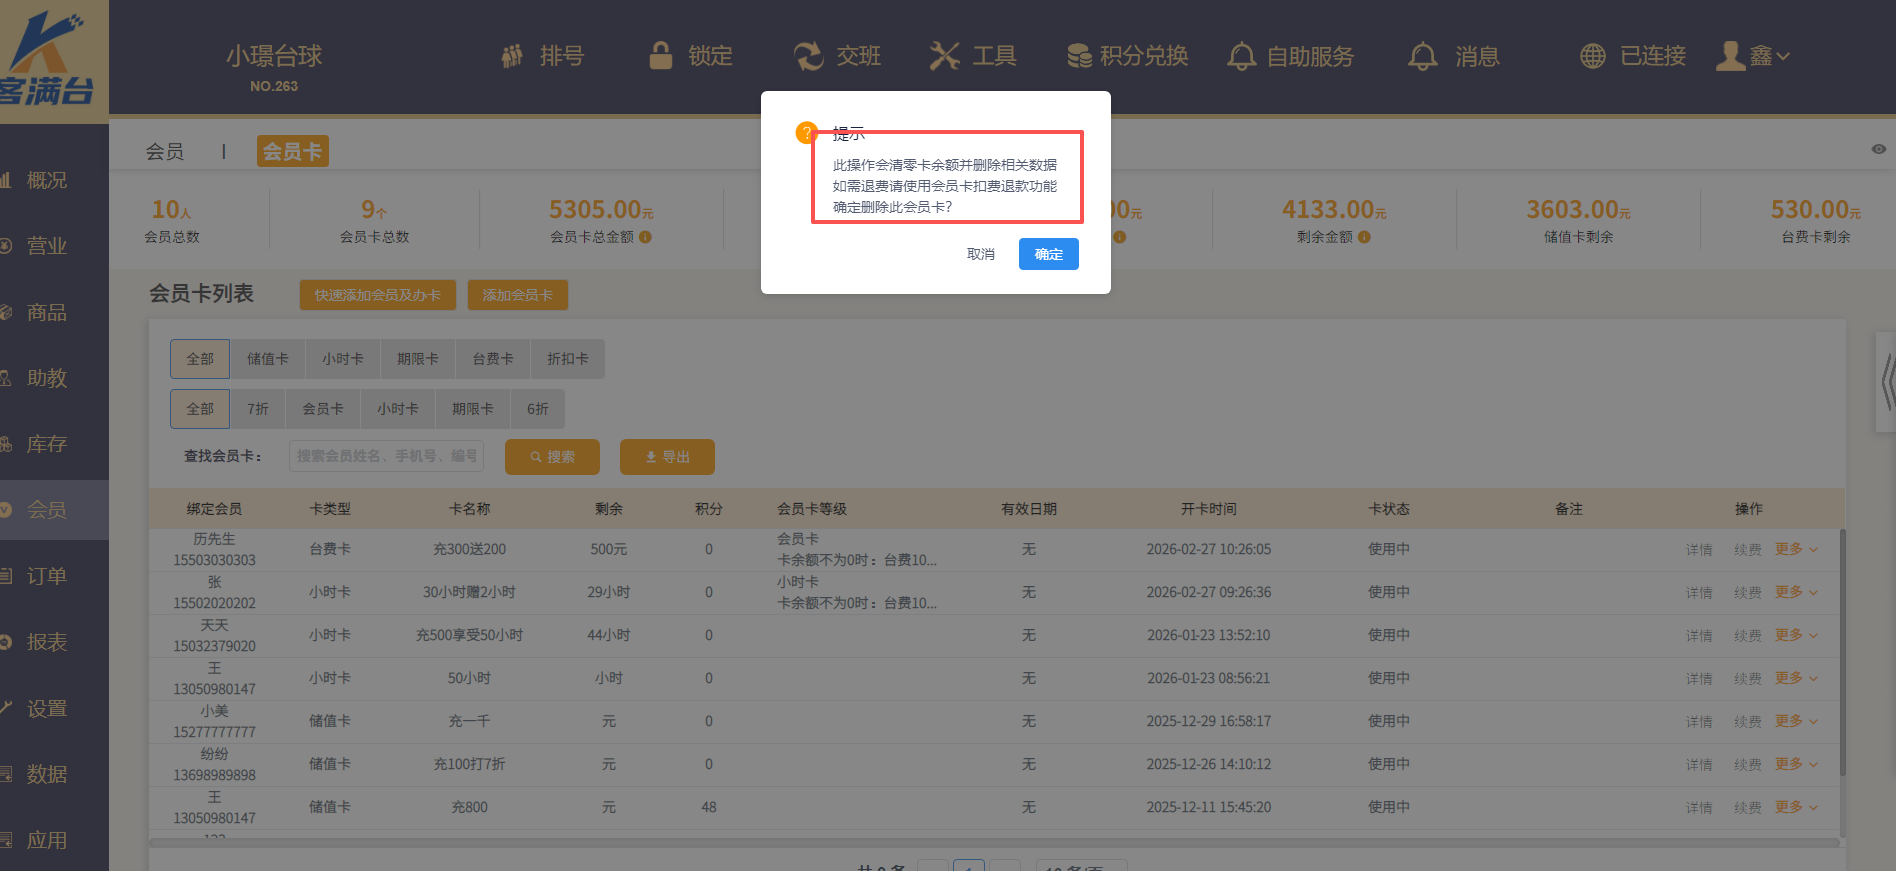Cancel the dialog with 取消
The image size is (1896, 871).
pos(980,254)
